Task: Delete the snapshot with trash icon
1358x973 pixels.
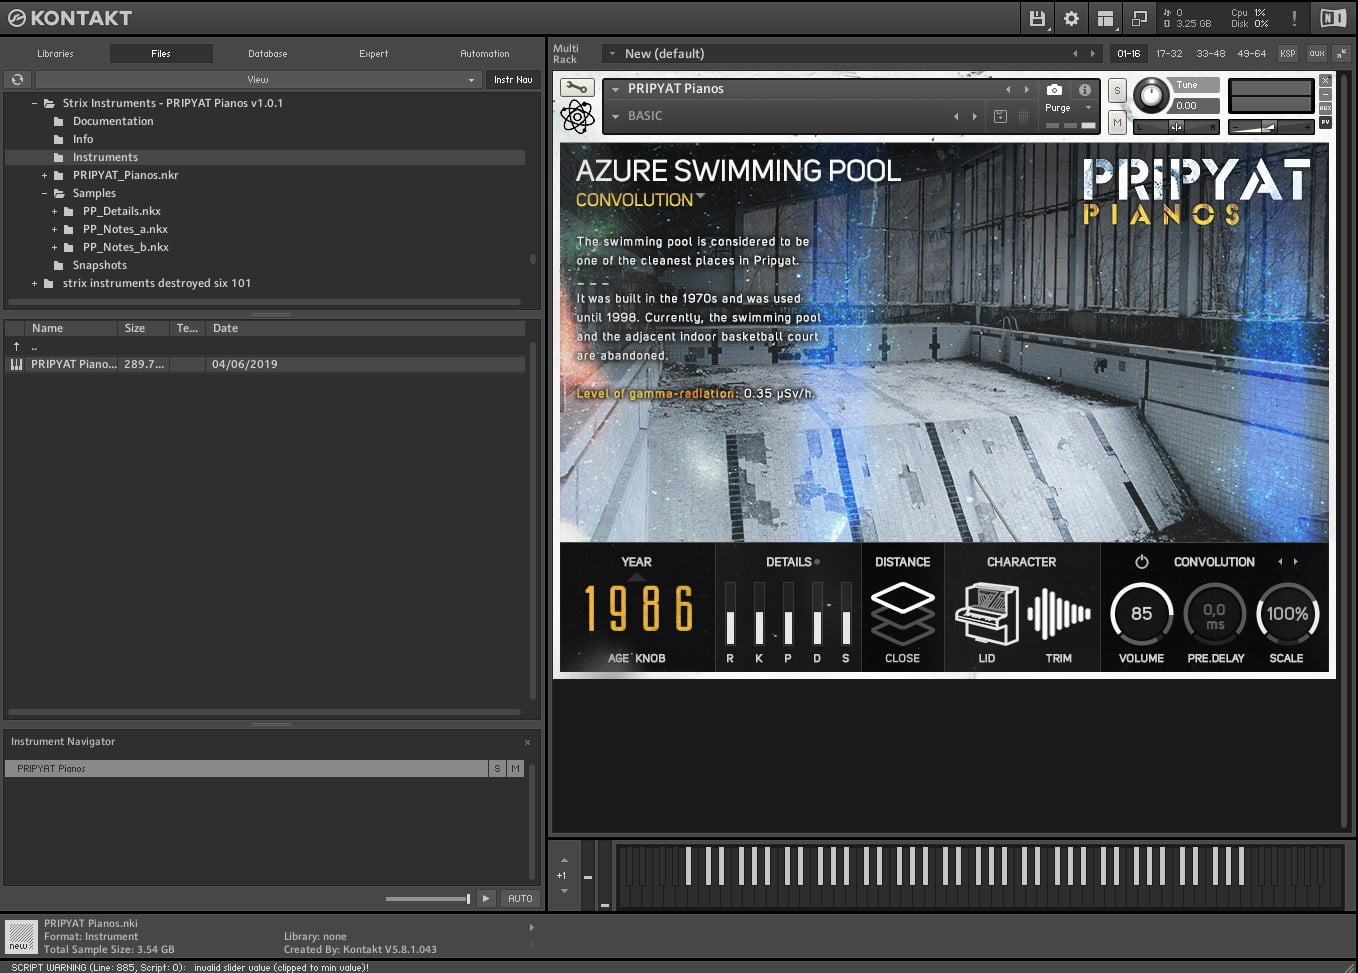Action: [x=1023, y=117]
